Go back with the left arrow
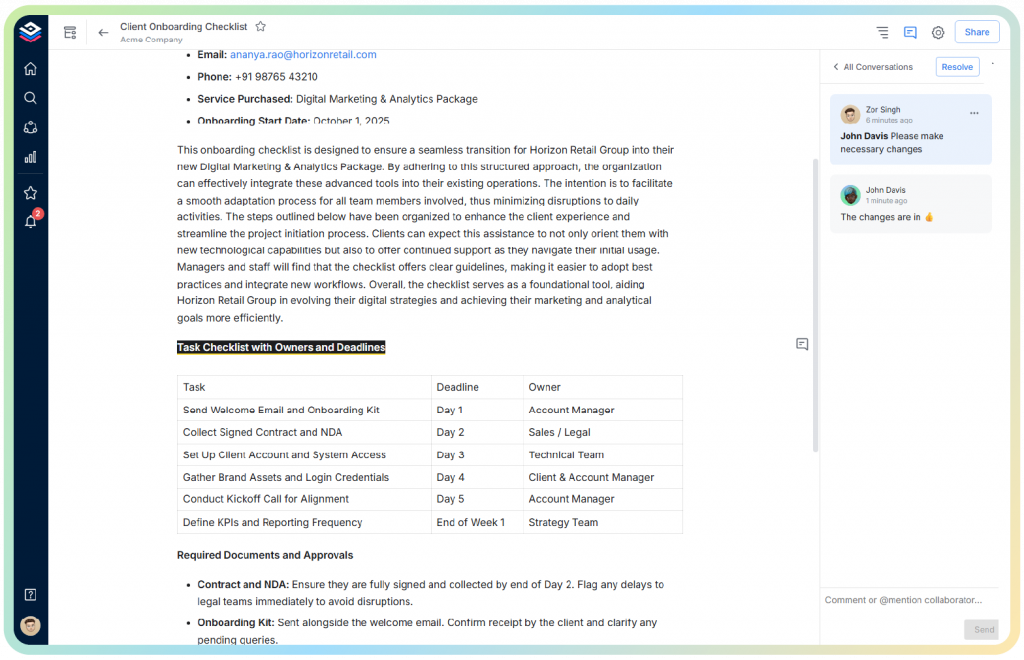 [103, 32]
